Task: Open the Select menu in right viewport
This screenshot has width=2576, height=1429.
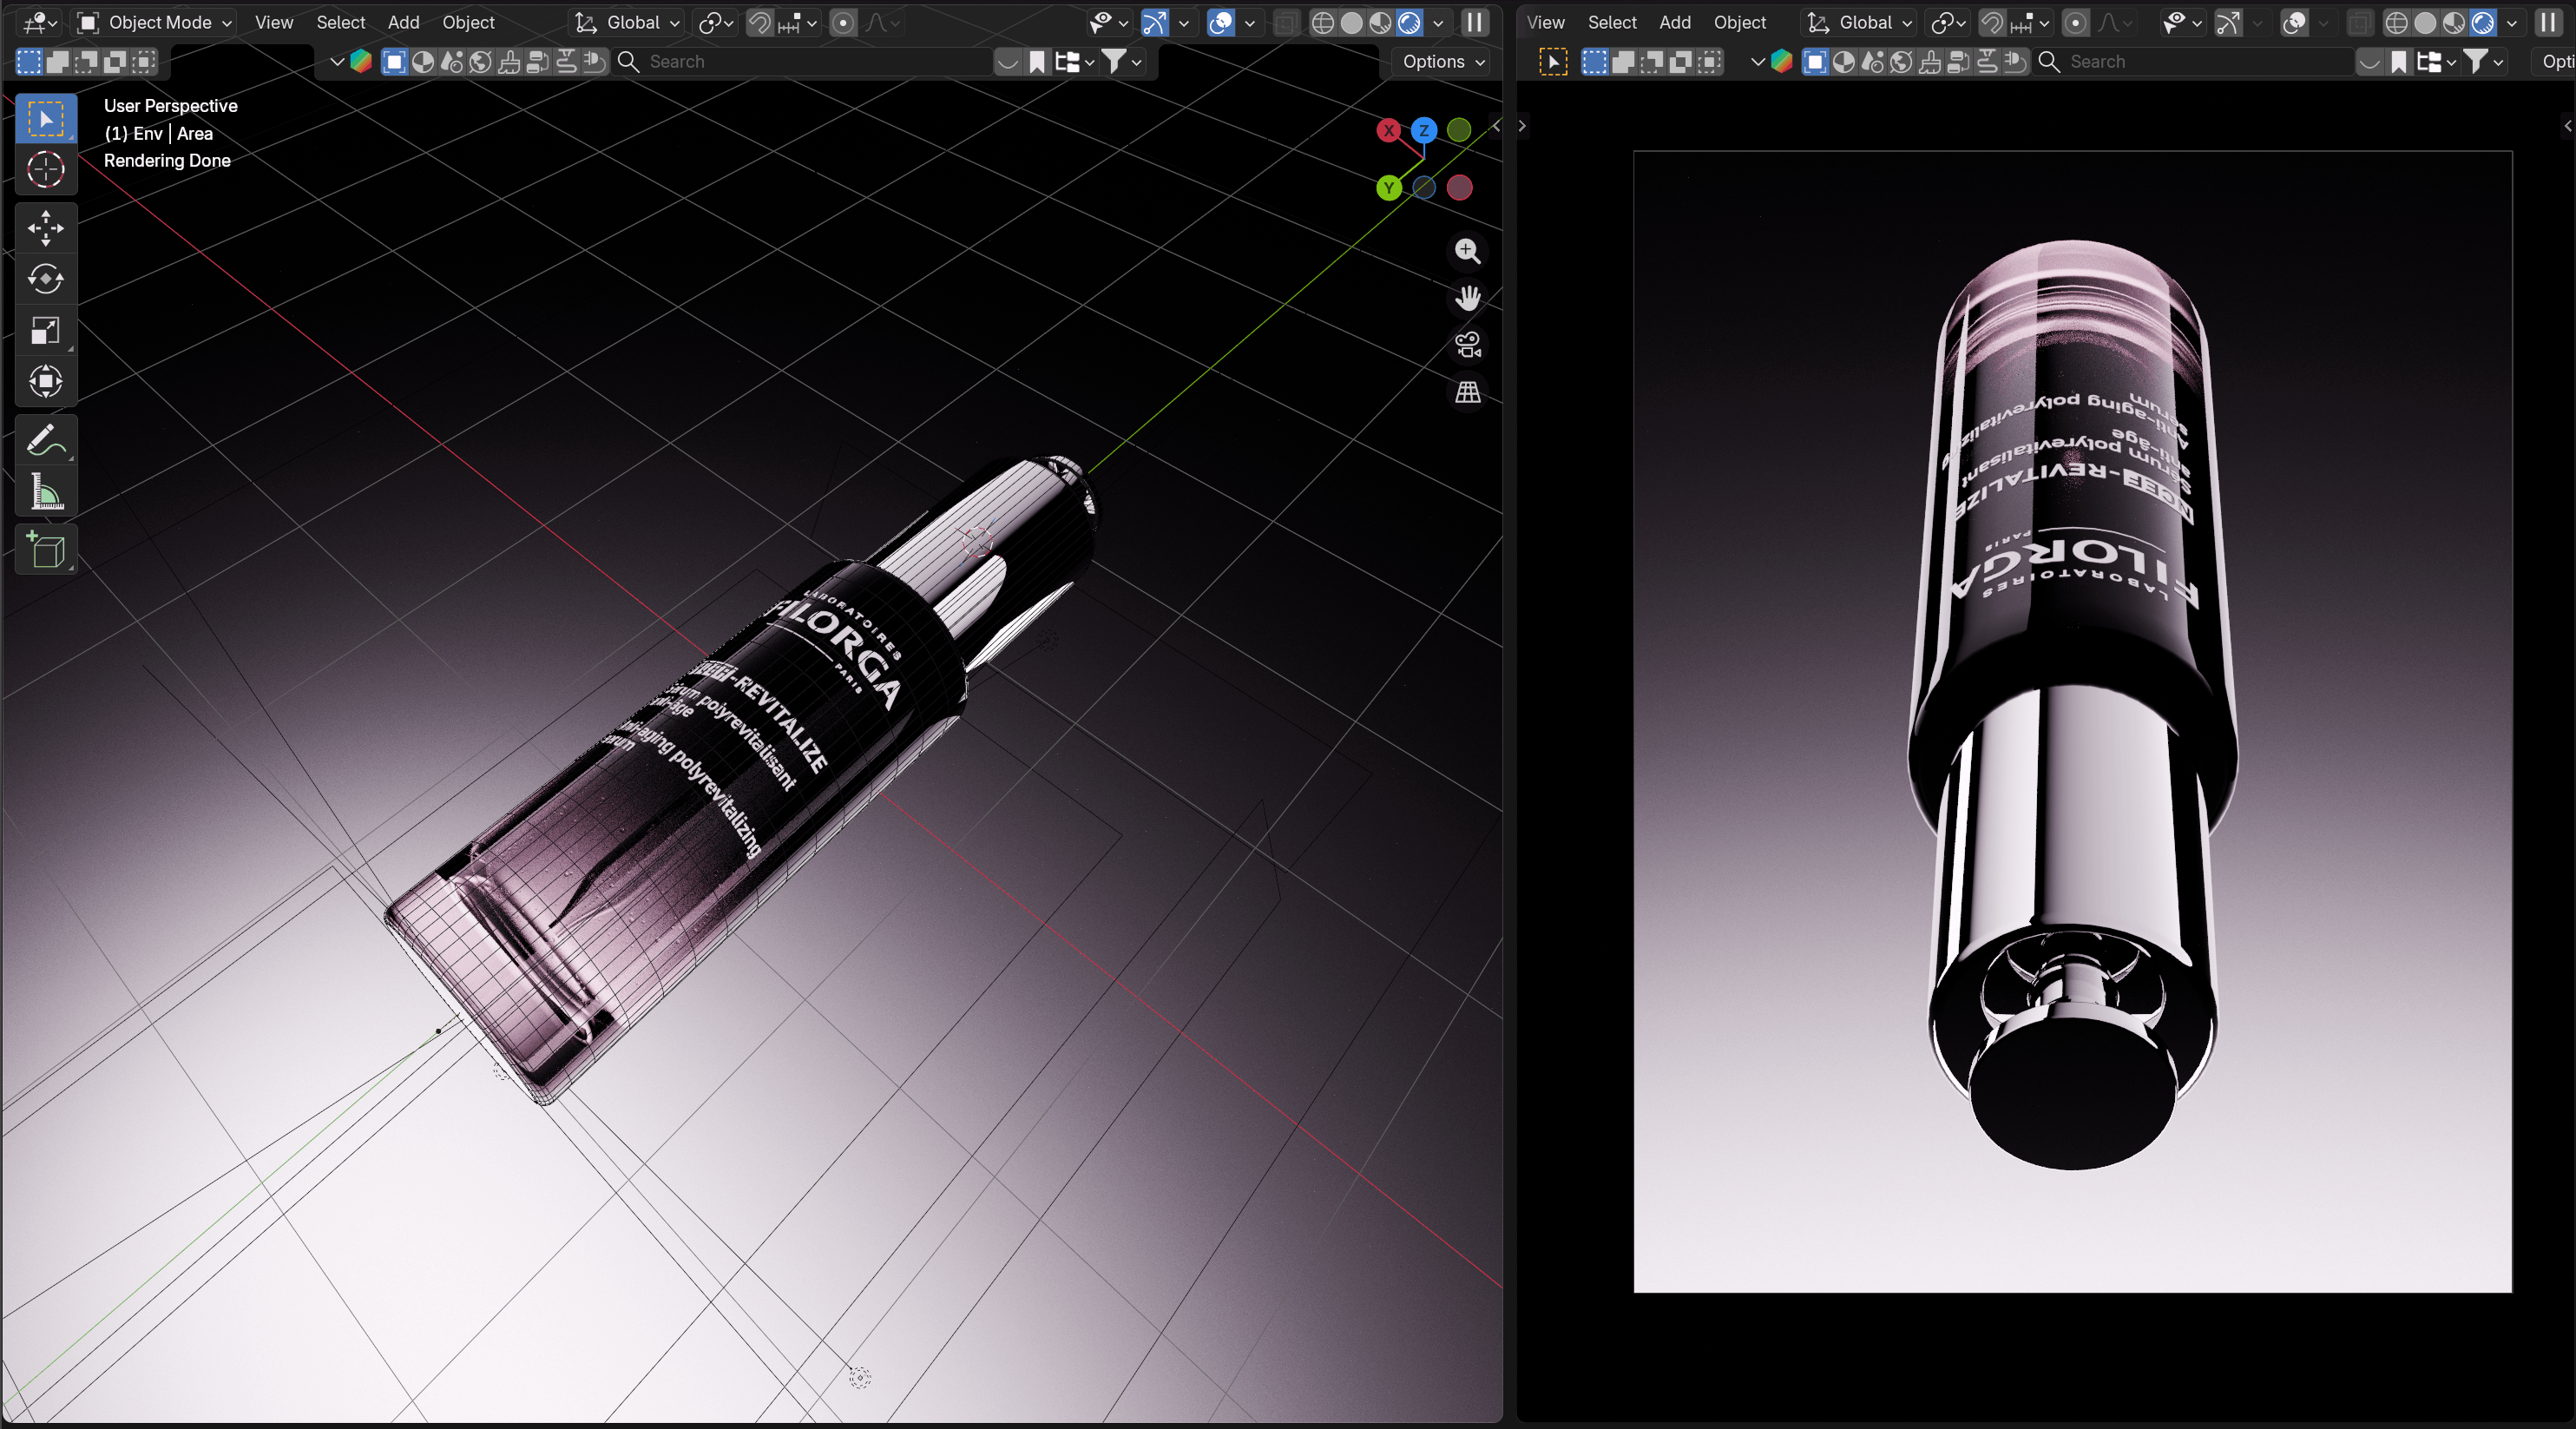Action: click(x=1612, y=22)
